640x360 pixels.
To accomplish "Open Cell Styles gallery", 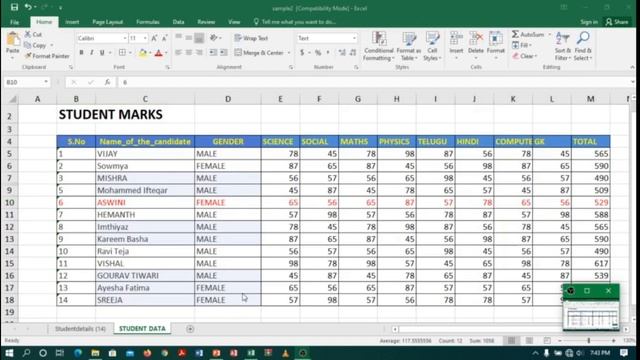I will [432, 46].
